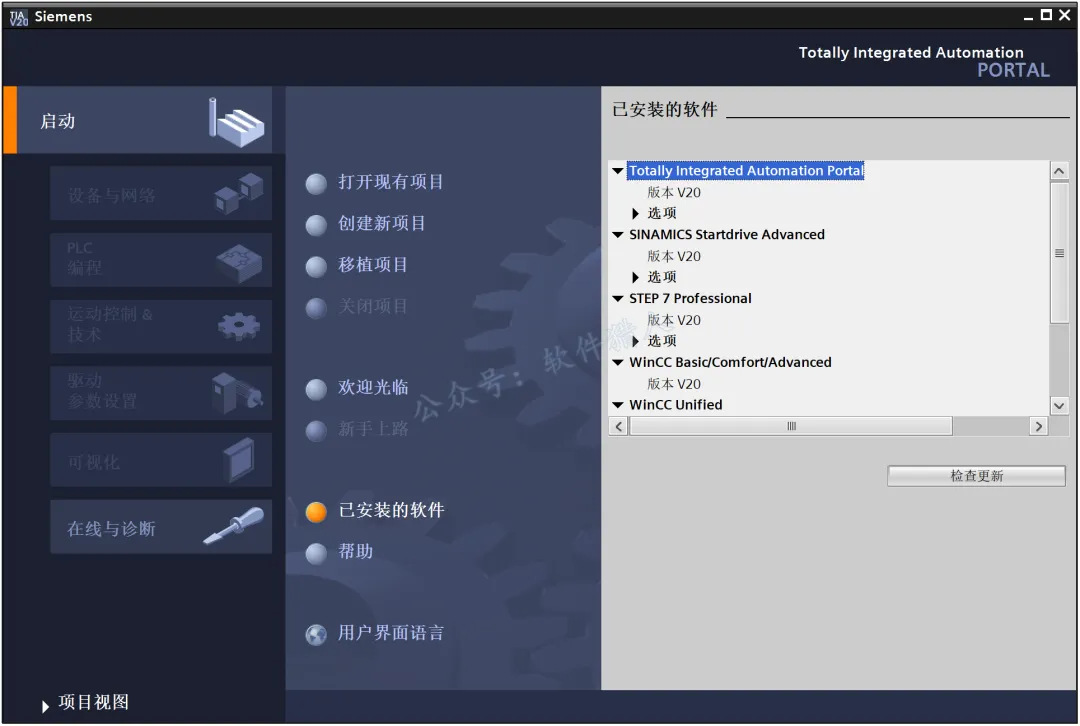
Task: Click the horizontal scrollbar thumb
Action: click(791, 426)
